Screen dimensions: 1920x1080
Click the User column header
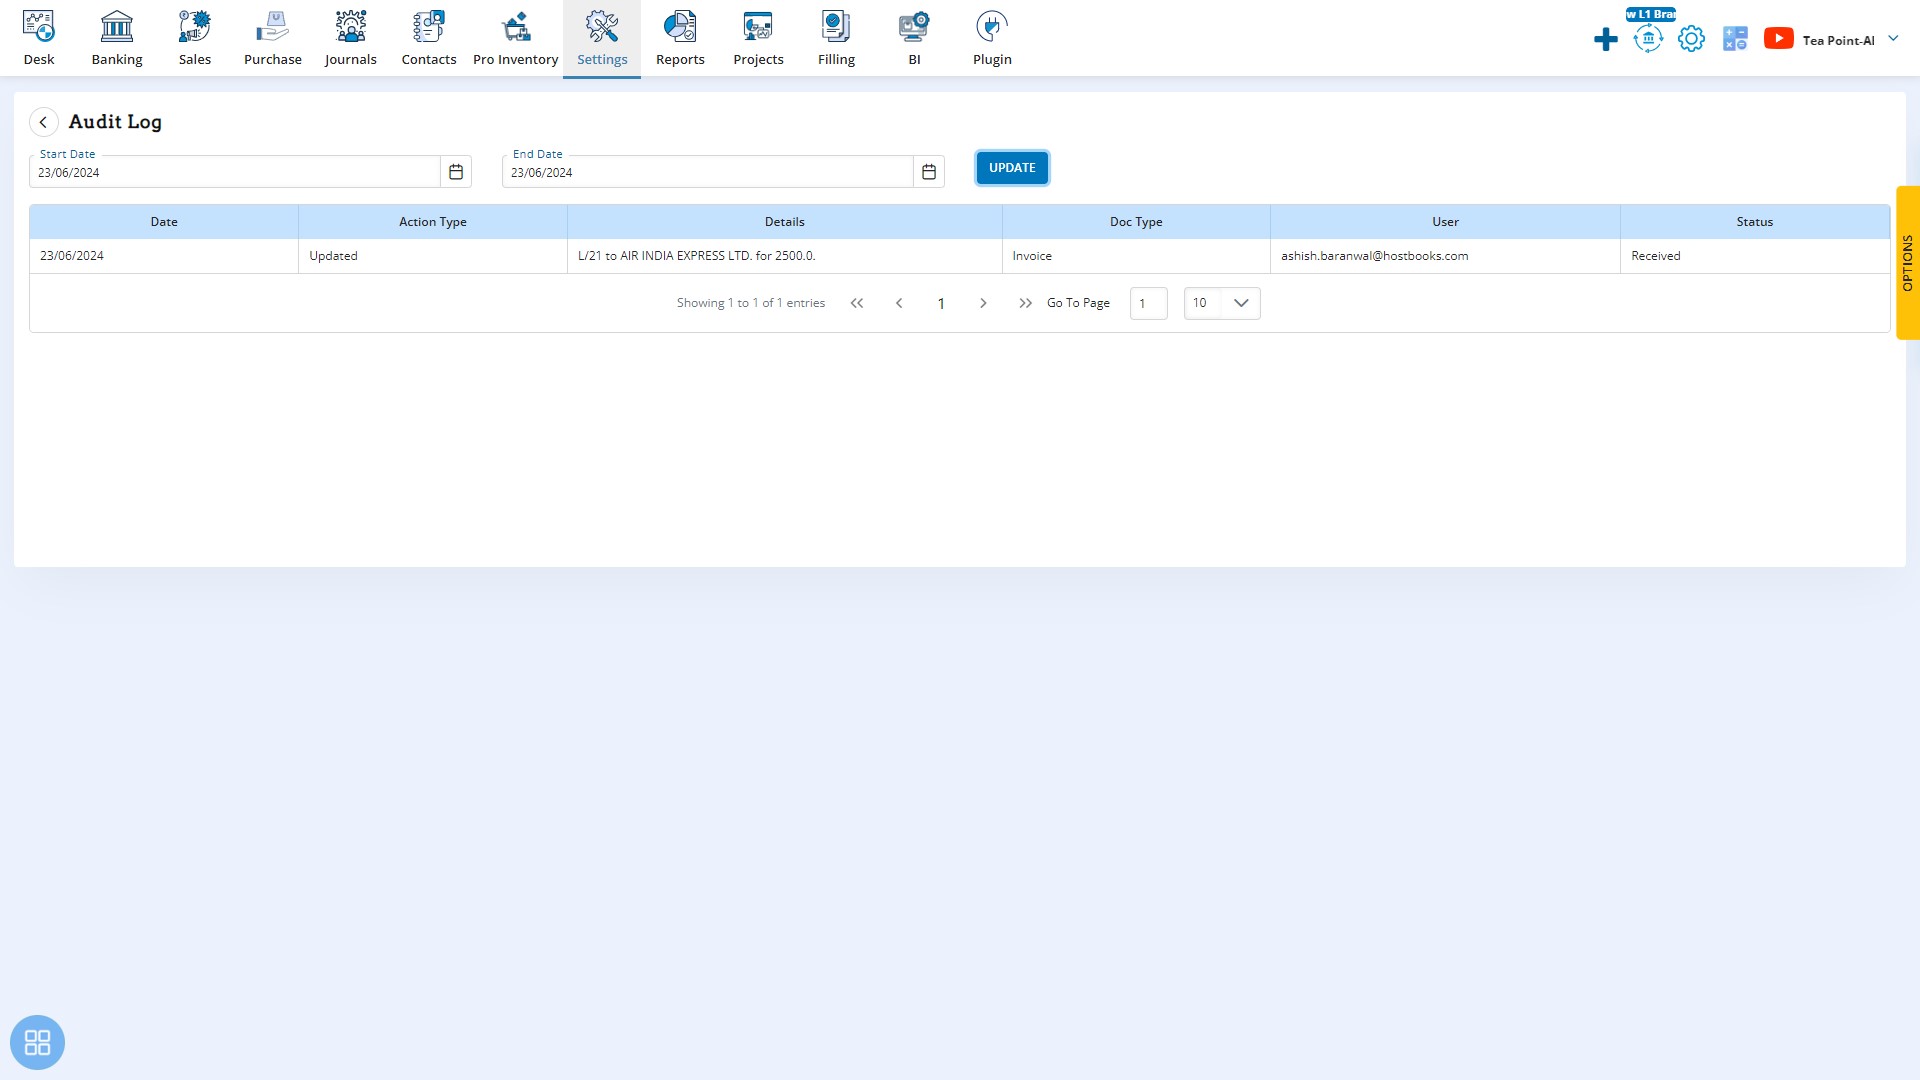click(x=1445, y=222)
